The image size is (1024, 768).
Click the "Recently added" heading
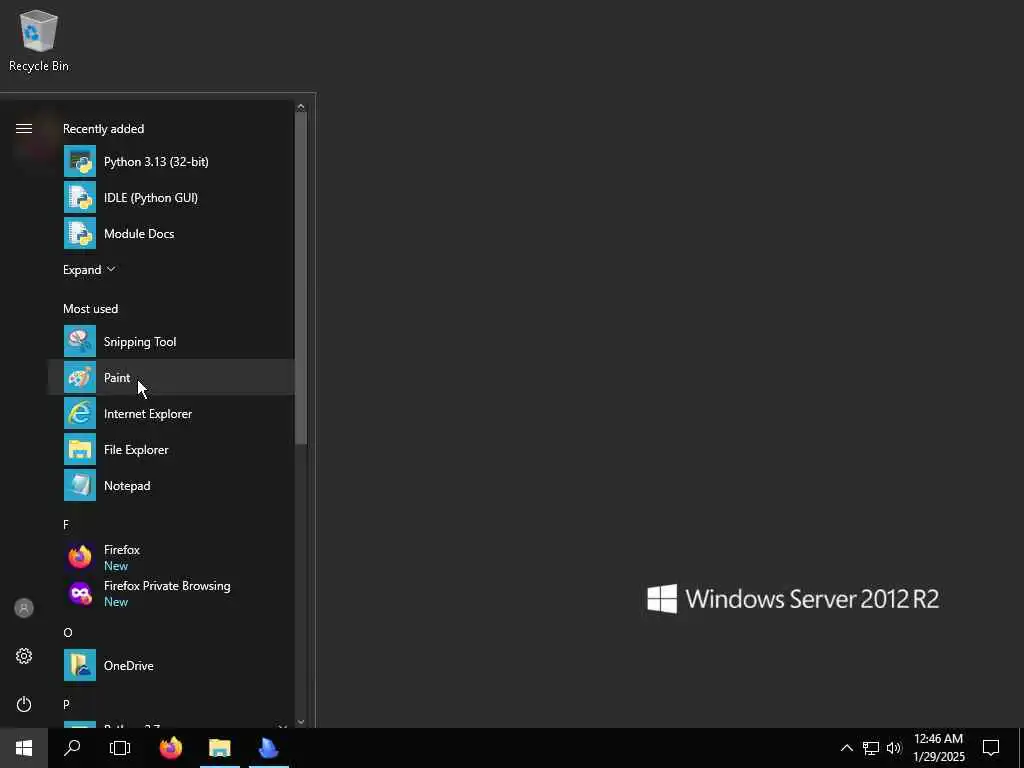click(x=103, y=129)
